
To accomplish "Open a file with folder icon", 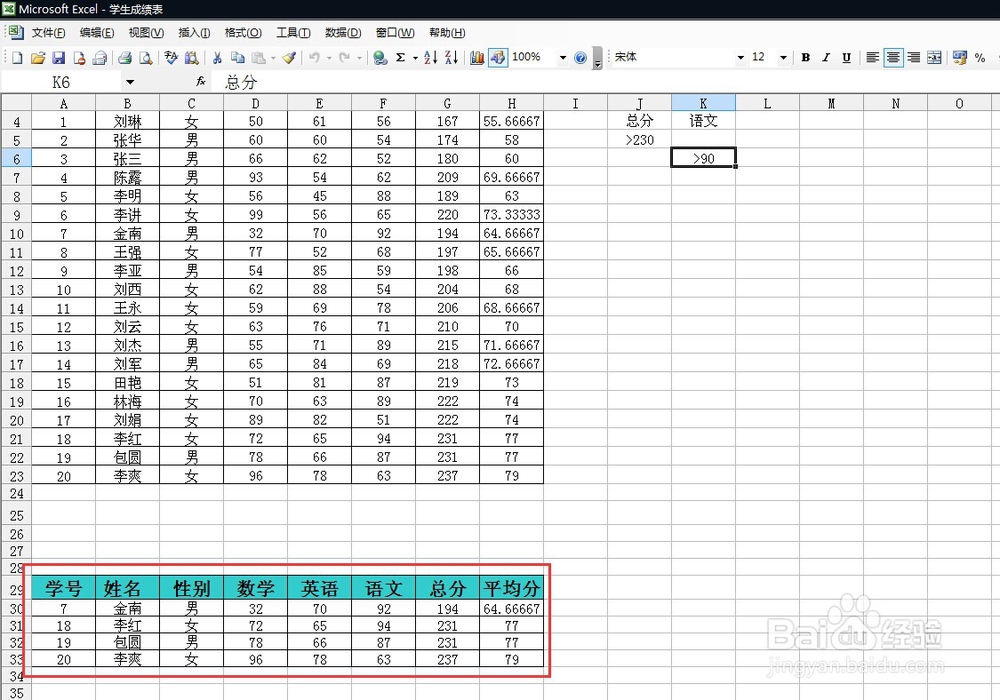I will [38, 58].
